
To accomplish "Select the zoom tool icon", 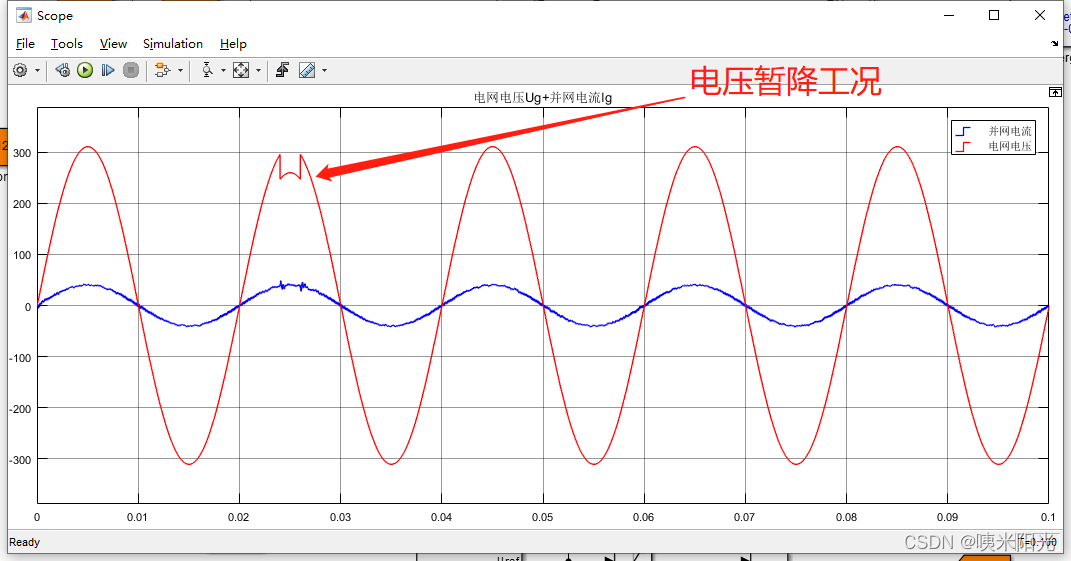I will 207,70.
